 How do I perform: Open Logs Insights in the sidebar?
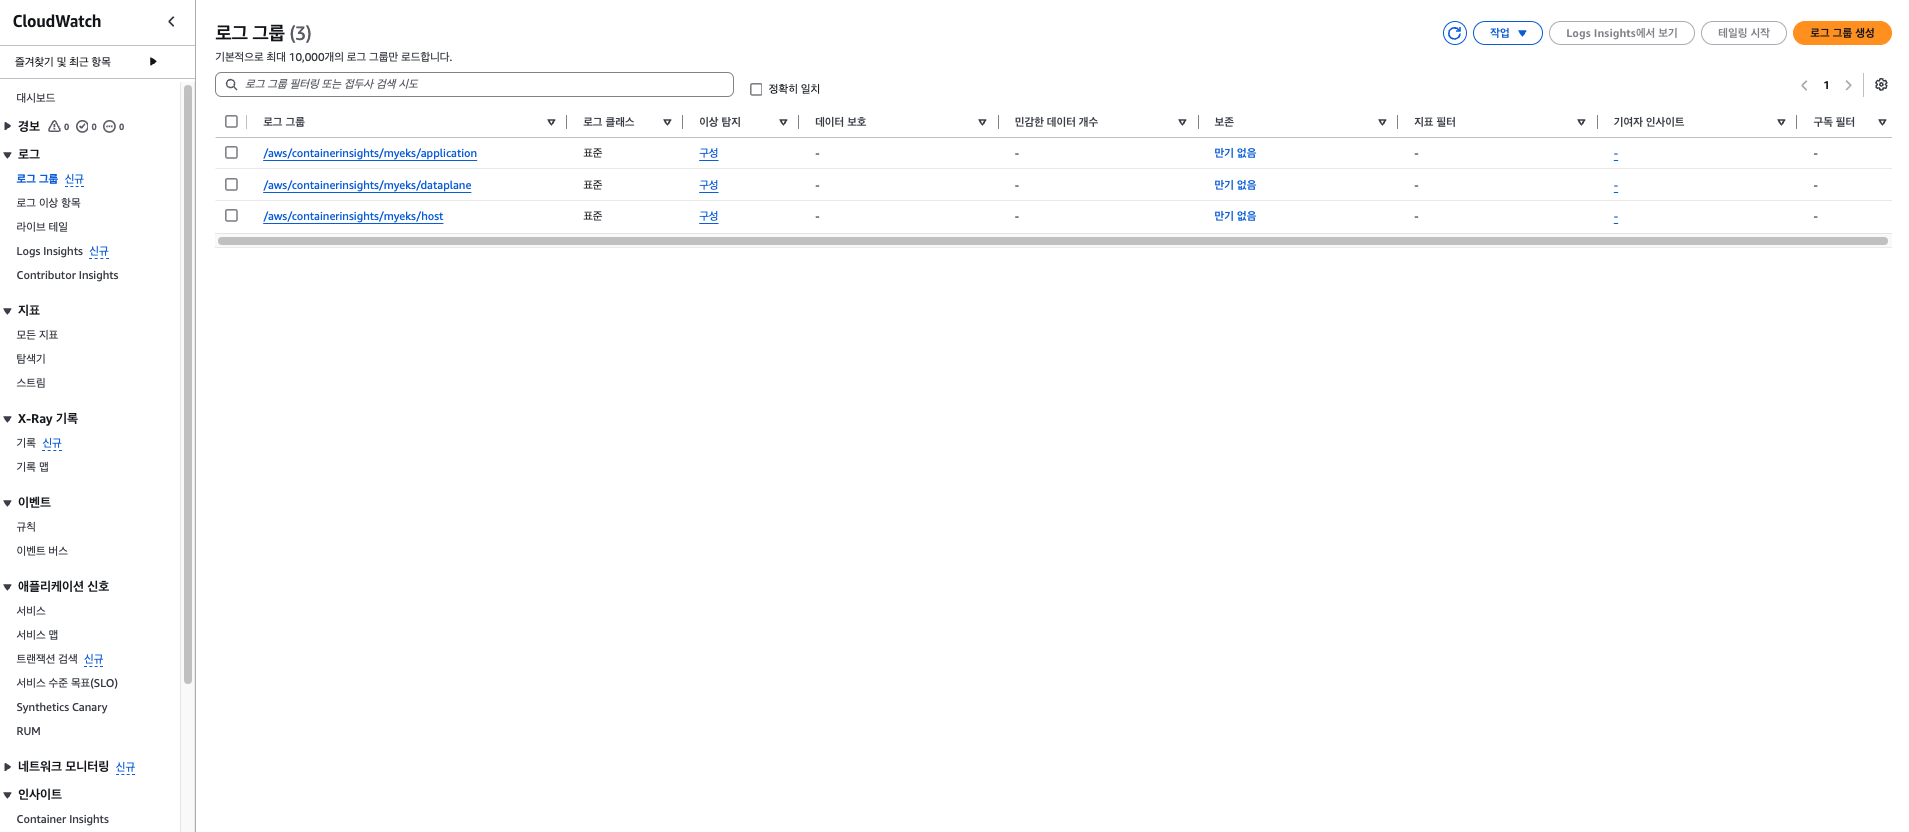tap(50, 251)
